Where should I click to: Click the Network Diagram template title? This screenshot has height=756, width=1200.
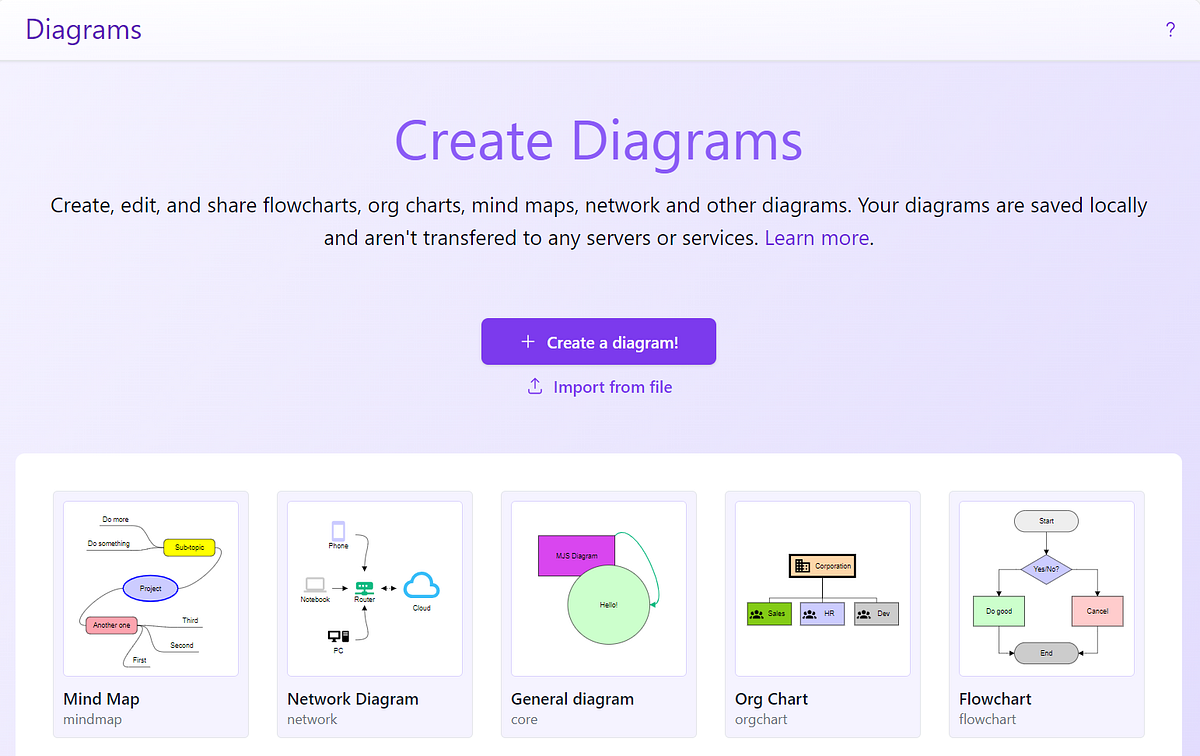tap(352, 699)
